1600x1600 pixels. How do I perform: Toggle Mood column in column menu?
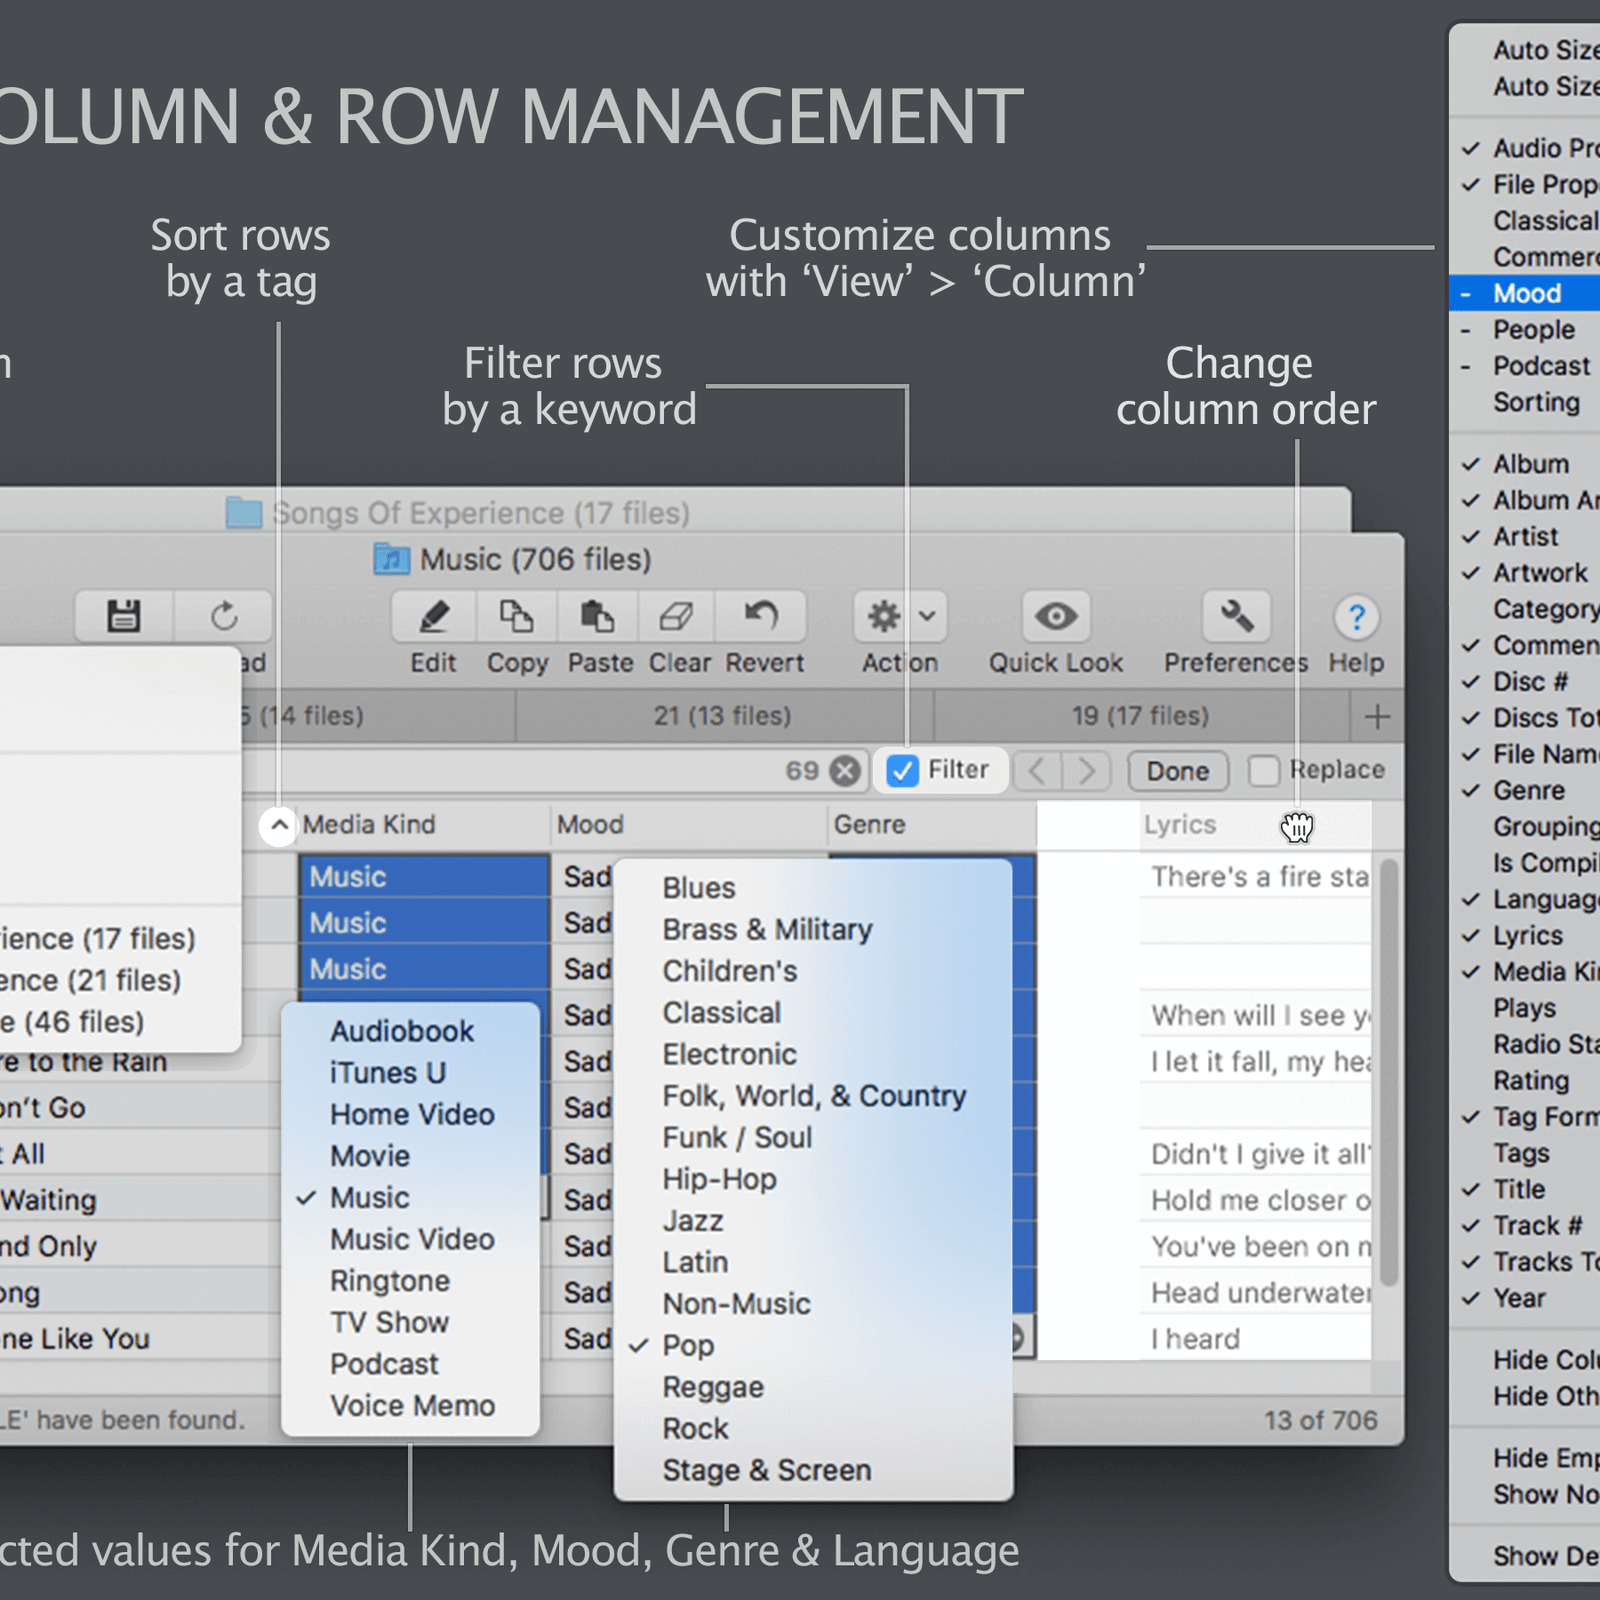tap(1525, 294)
